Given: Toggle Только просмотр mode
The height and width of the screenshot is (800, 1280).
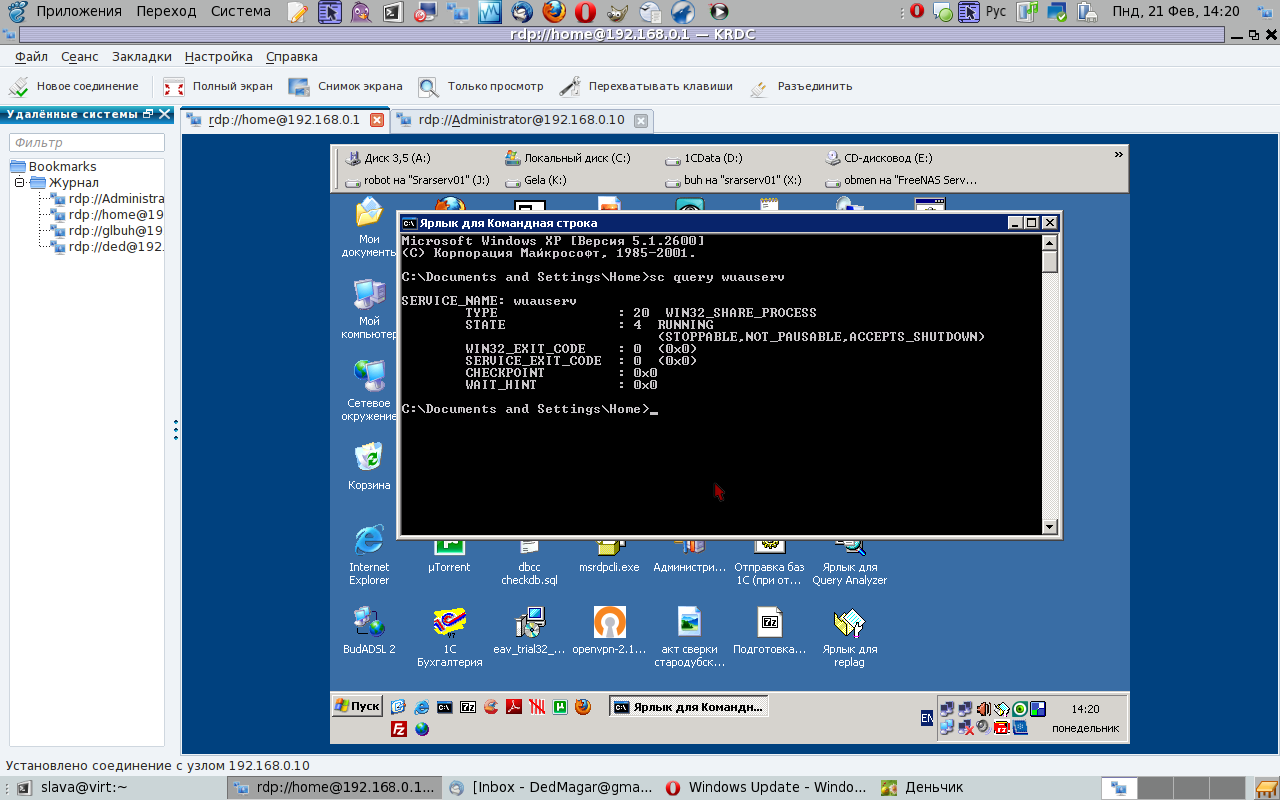Looking at the screenshot, I should 481,87.
